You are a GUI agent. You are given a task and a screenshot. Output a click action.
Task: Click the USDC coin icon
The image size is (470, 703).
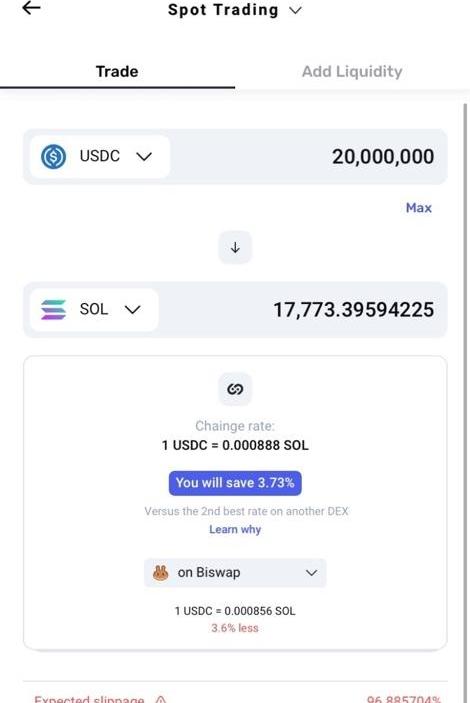click(x=54, y=156)
